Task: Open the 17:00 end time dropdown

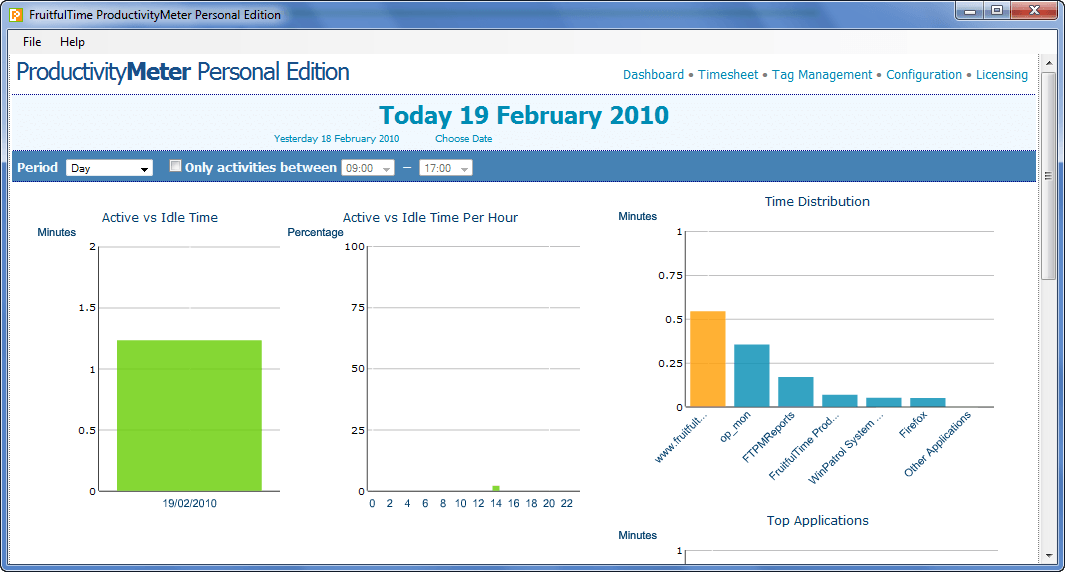Action: pyautogui.click(x=446, y=168)
